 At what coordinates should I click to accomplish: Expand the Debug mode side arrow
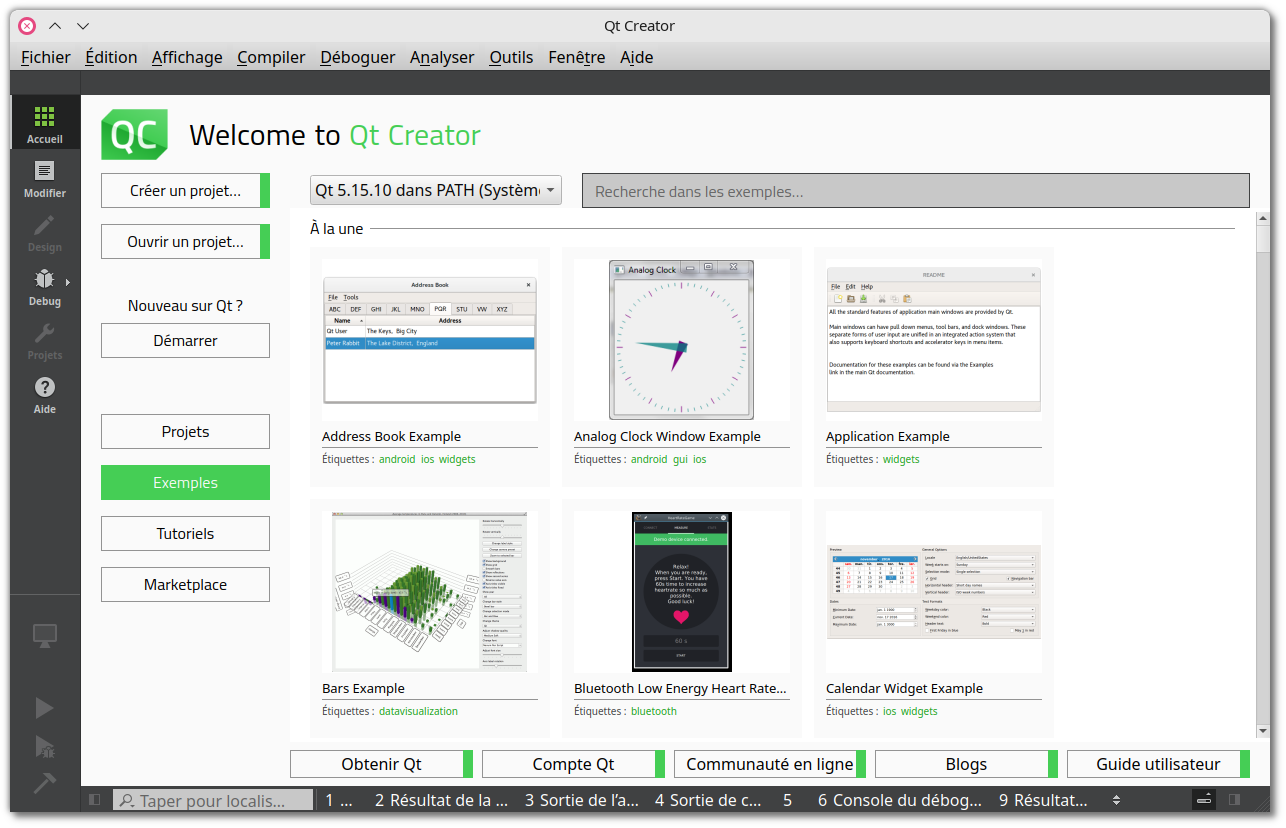pos(68,281)
